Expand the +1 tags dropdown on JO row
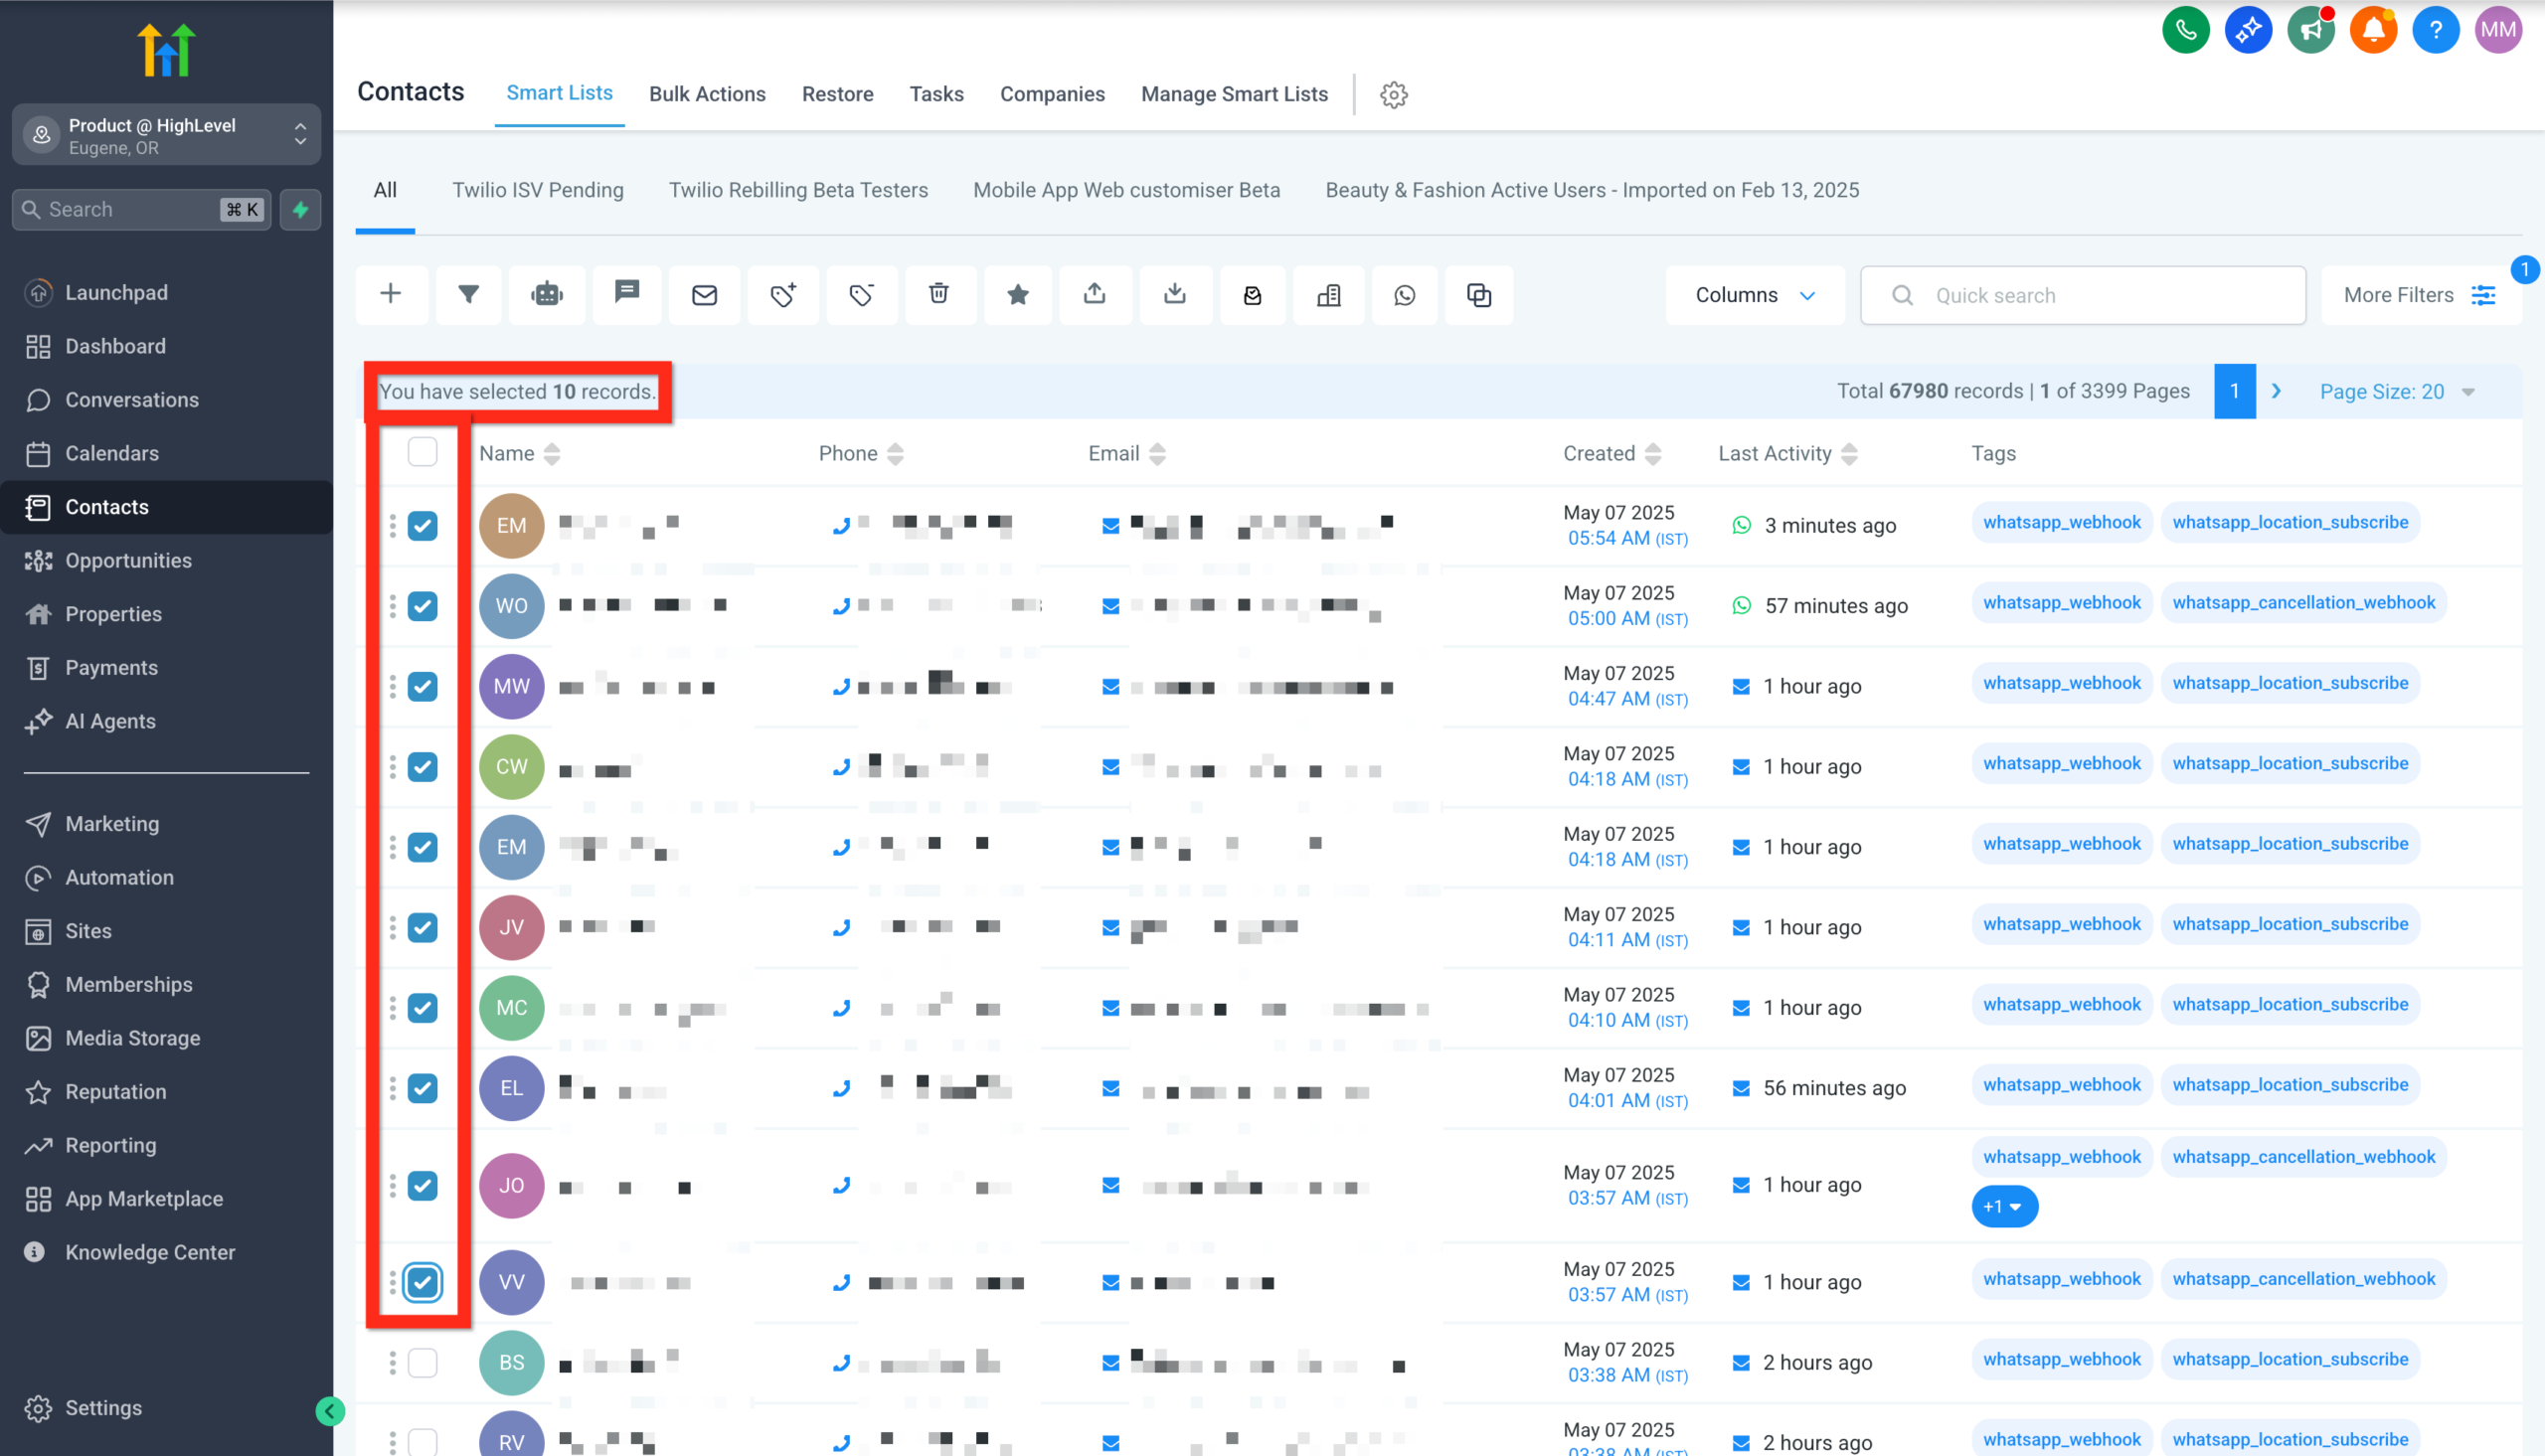Viewport: 2545px width, 1456px height. 2005,1206
